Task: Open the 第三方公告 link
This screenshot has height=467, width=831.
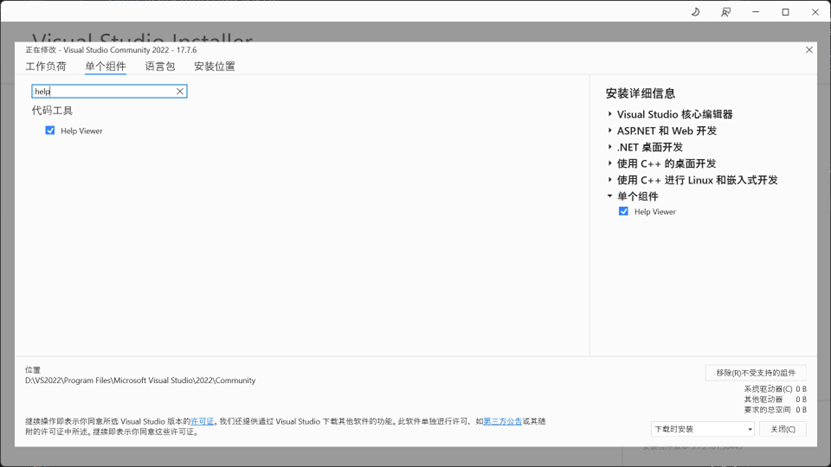Action: click(x=502, y=421)
